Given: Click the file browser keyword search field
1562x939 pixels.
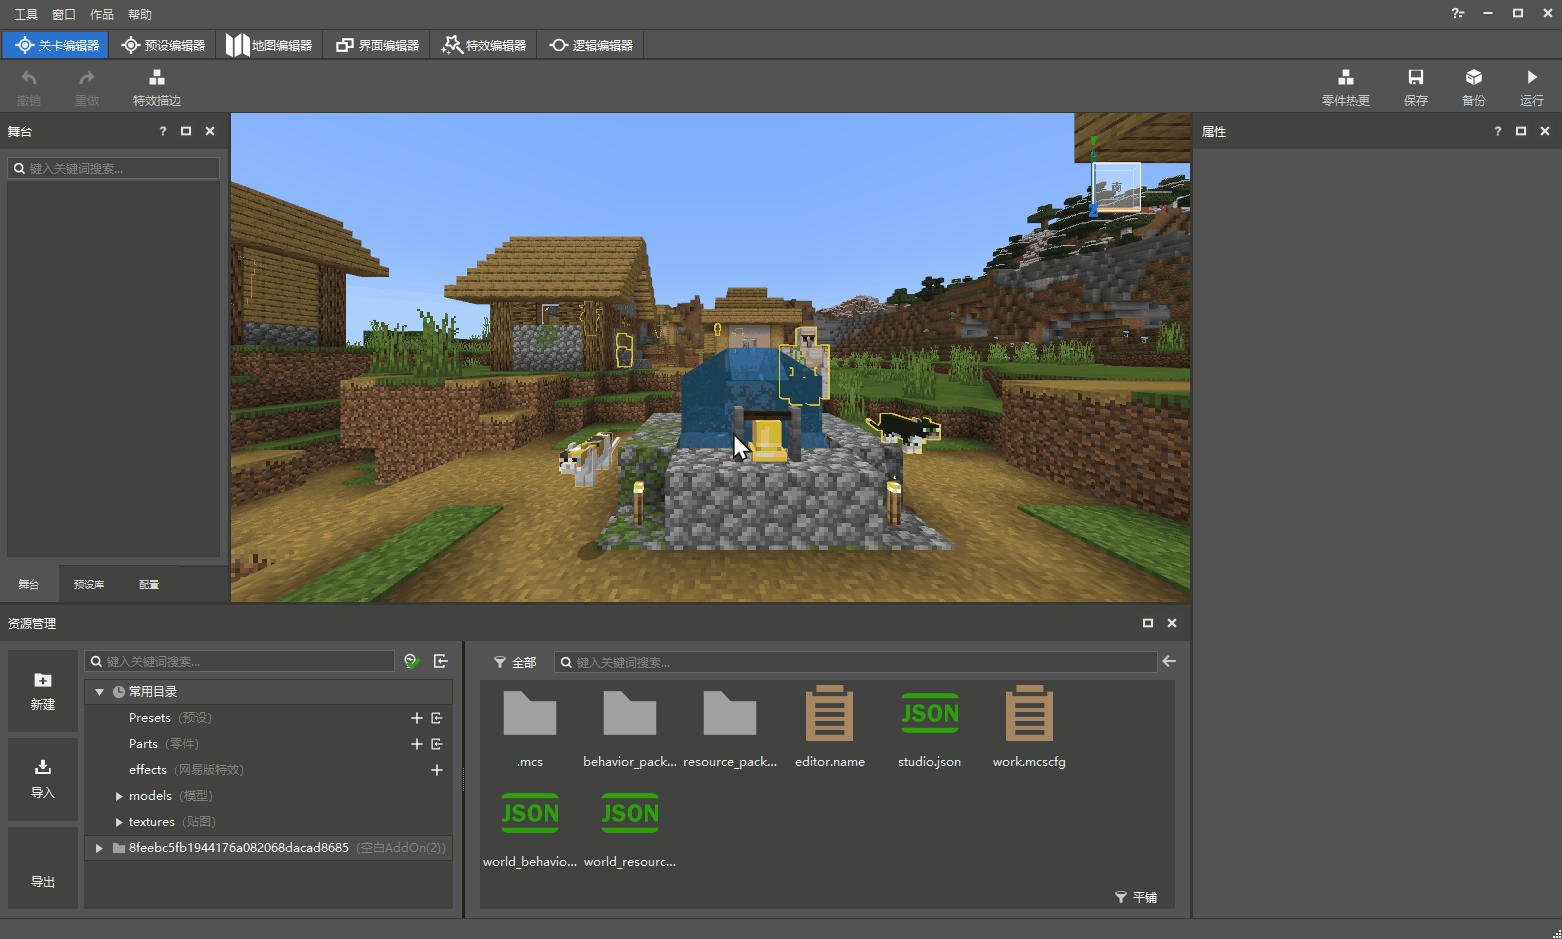Looking at the screenshot, I should [x=856, y=662].
